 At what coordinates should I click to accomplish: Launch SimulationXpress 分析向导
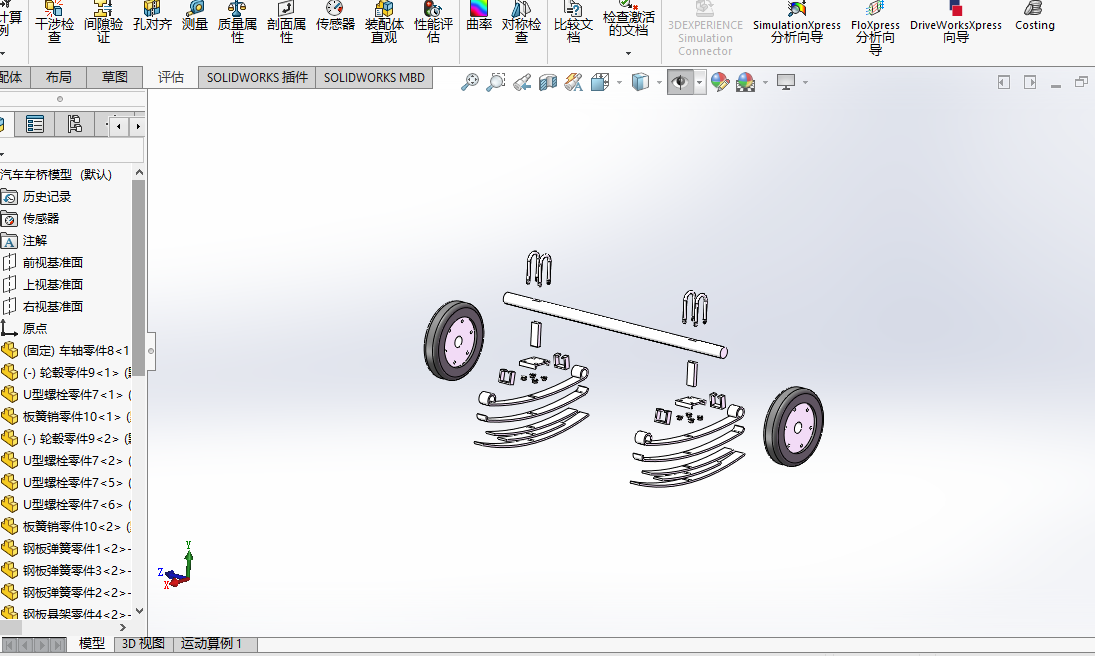click(797, 24)
